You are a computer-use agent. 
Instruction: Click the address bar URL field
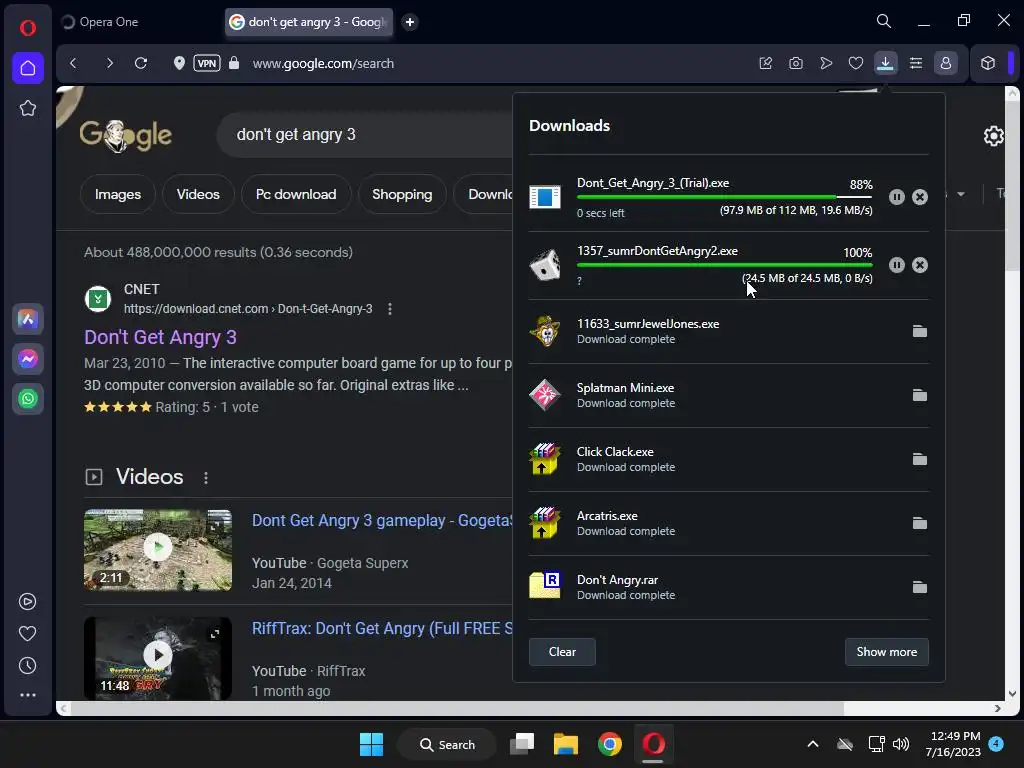tap(323, 63)
